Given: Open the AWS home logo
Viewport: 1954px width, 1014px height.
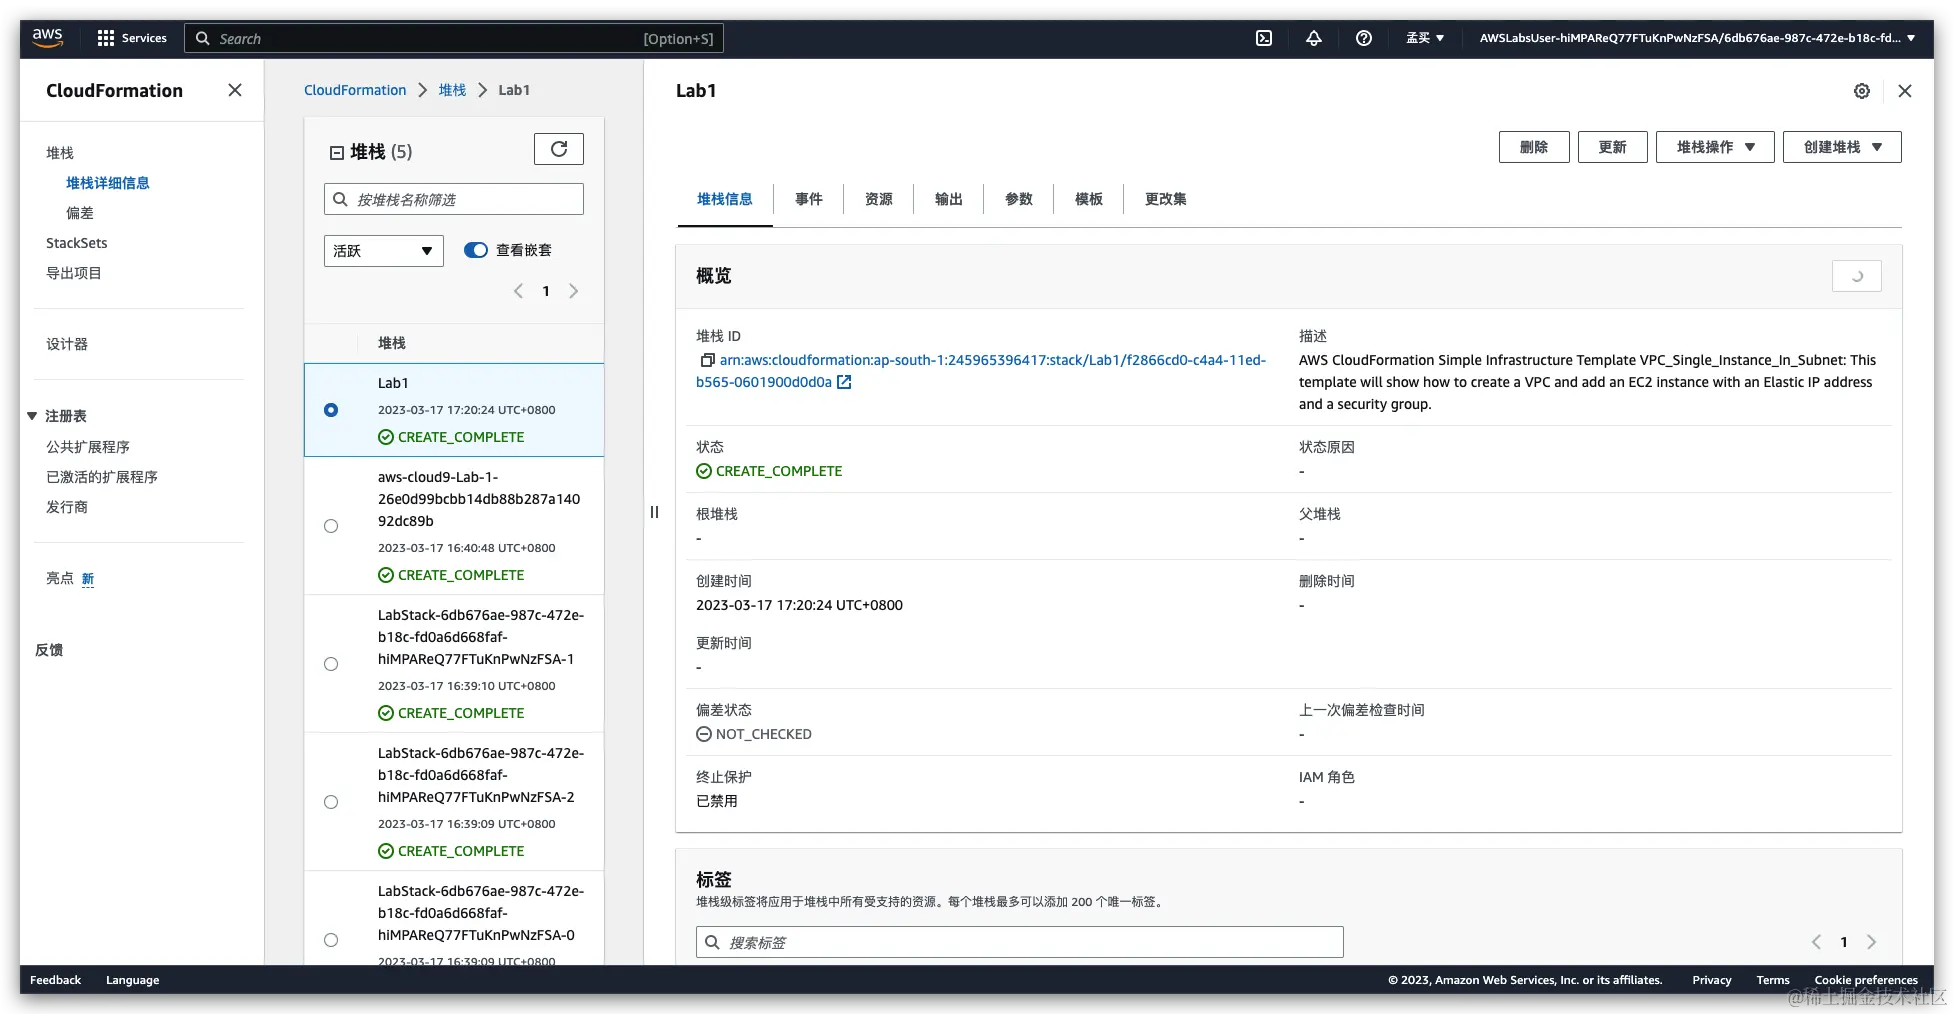Looking at the screenshot, I should tap(47, 38).
